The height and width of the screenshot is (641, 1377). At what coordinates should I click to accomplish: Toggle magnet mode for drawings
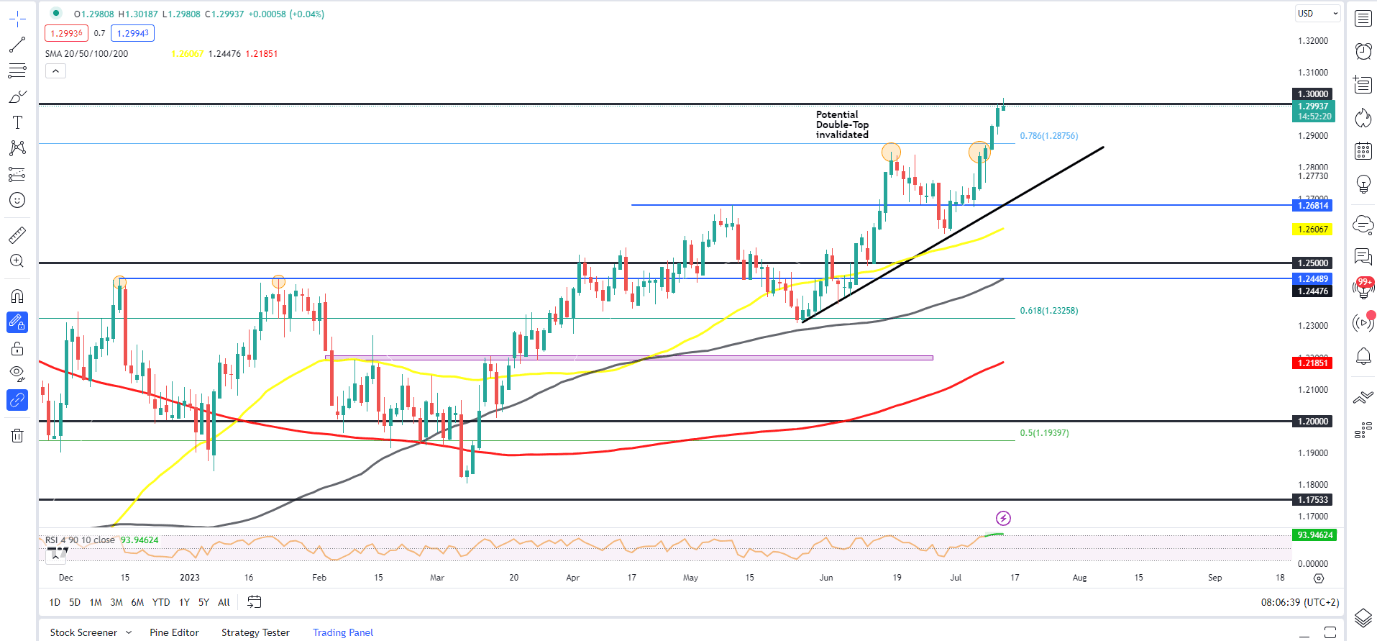coord(17,296)
